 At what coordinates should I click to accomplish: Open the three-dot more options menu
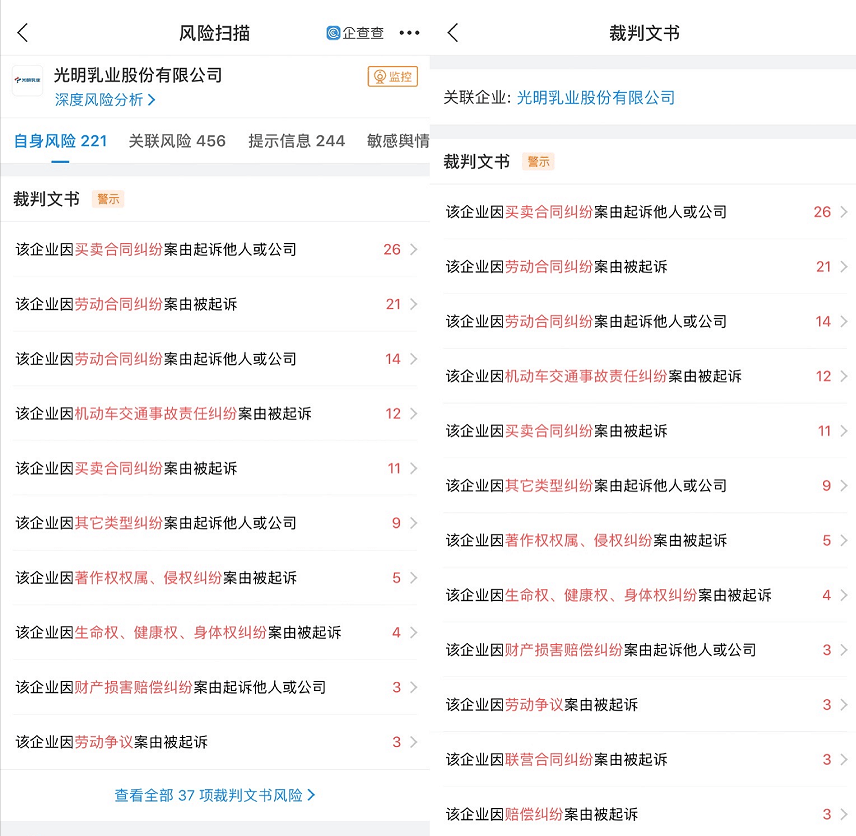409,33
